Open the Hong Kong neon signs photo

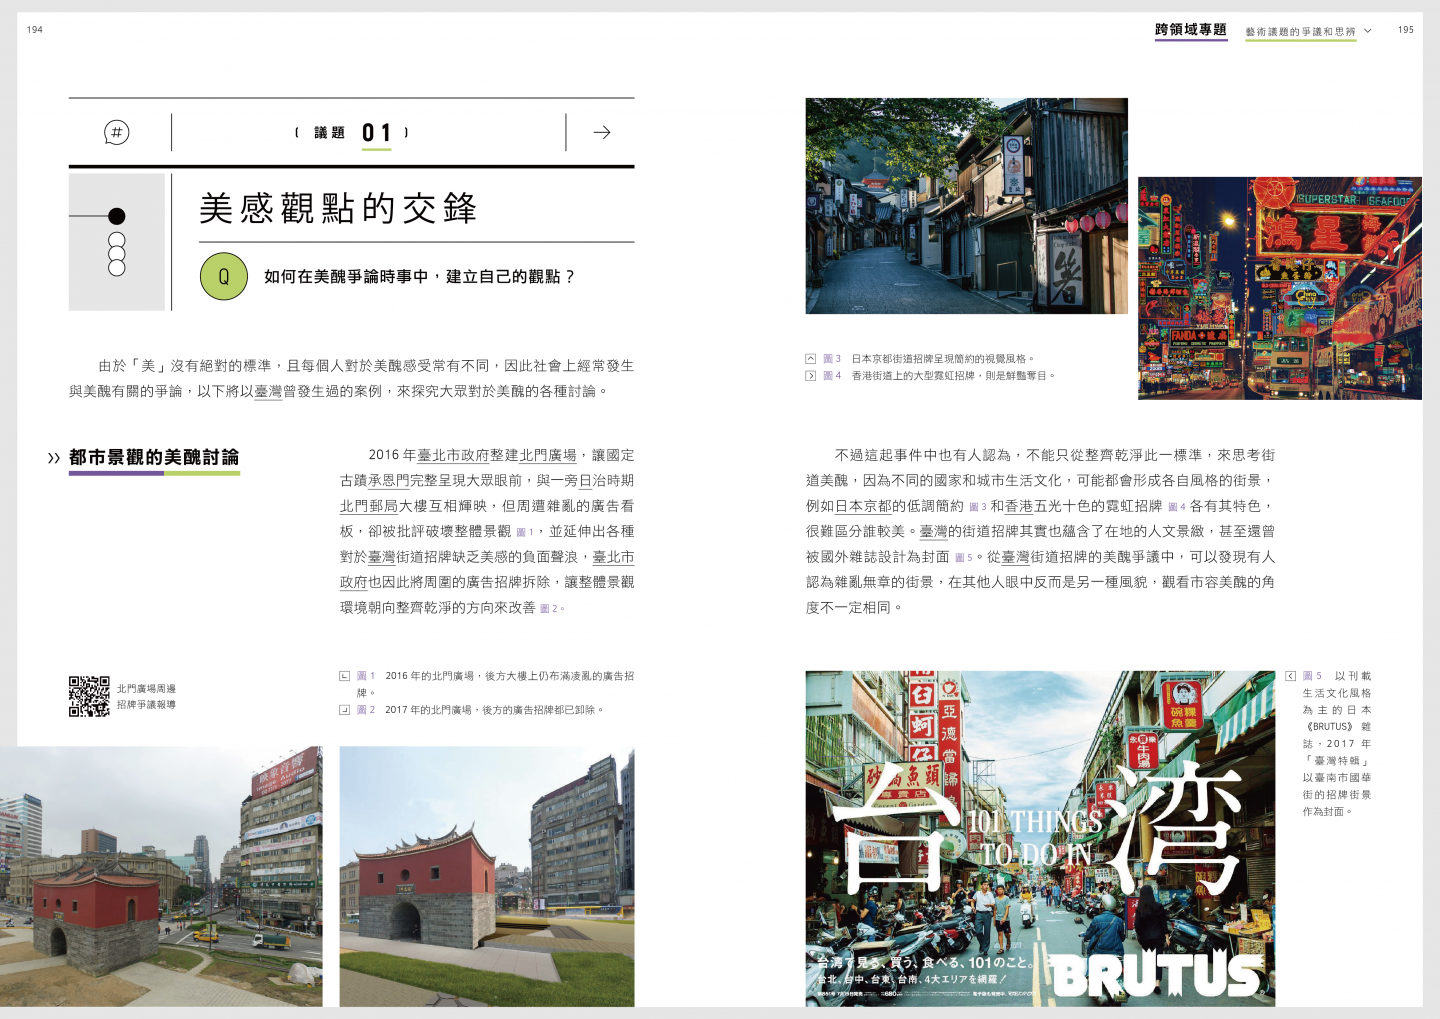[1279, 289]
